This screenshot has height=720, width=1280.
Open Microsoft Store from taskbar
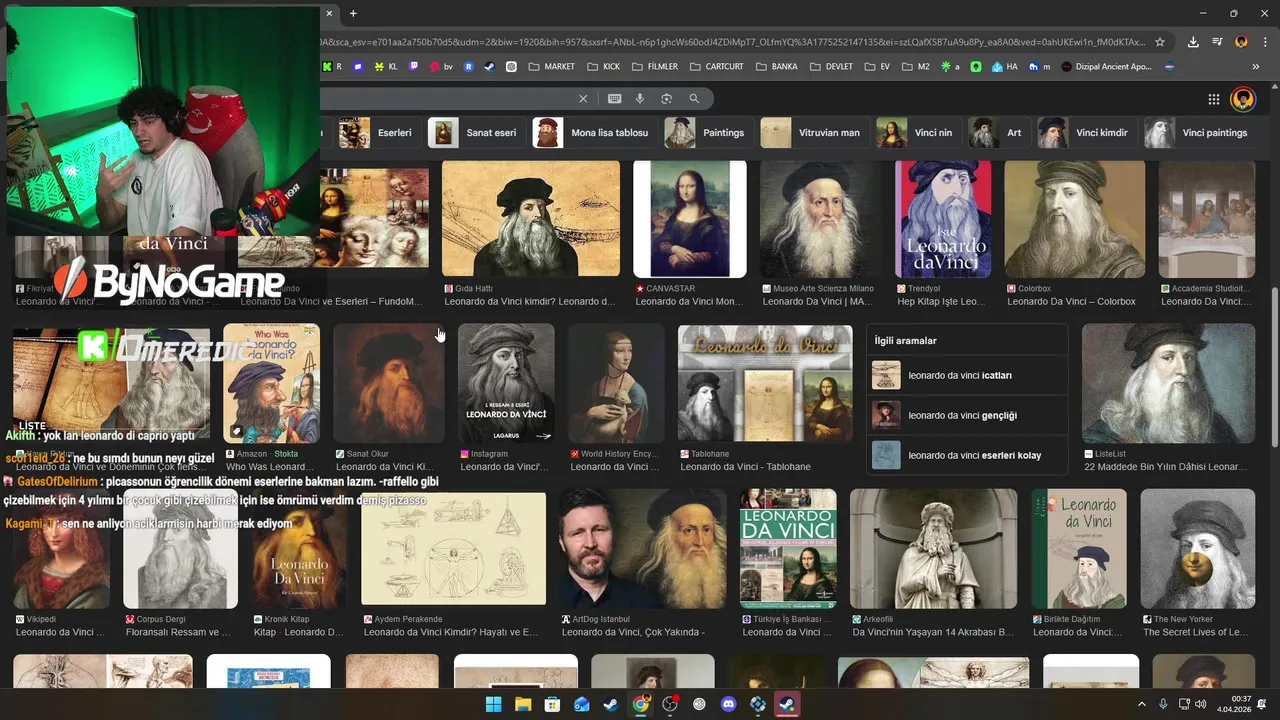click(x=552, y=704)
